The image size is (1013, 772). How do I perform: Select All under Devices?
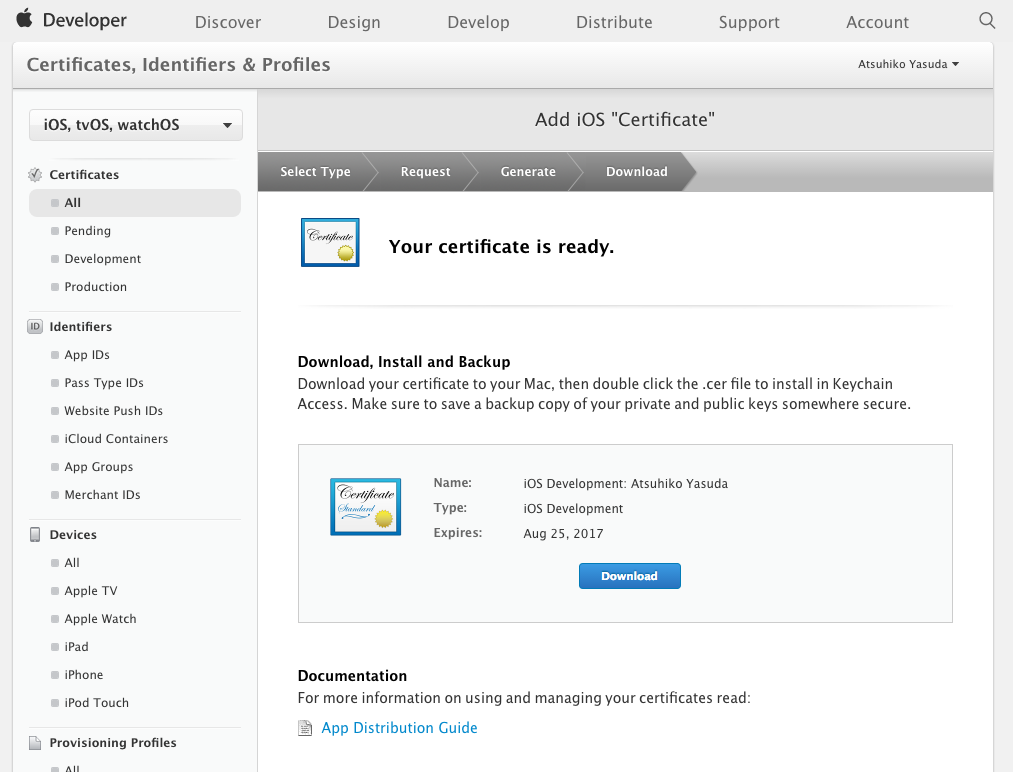(x=72, y=563)
